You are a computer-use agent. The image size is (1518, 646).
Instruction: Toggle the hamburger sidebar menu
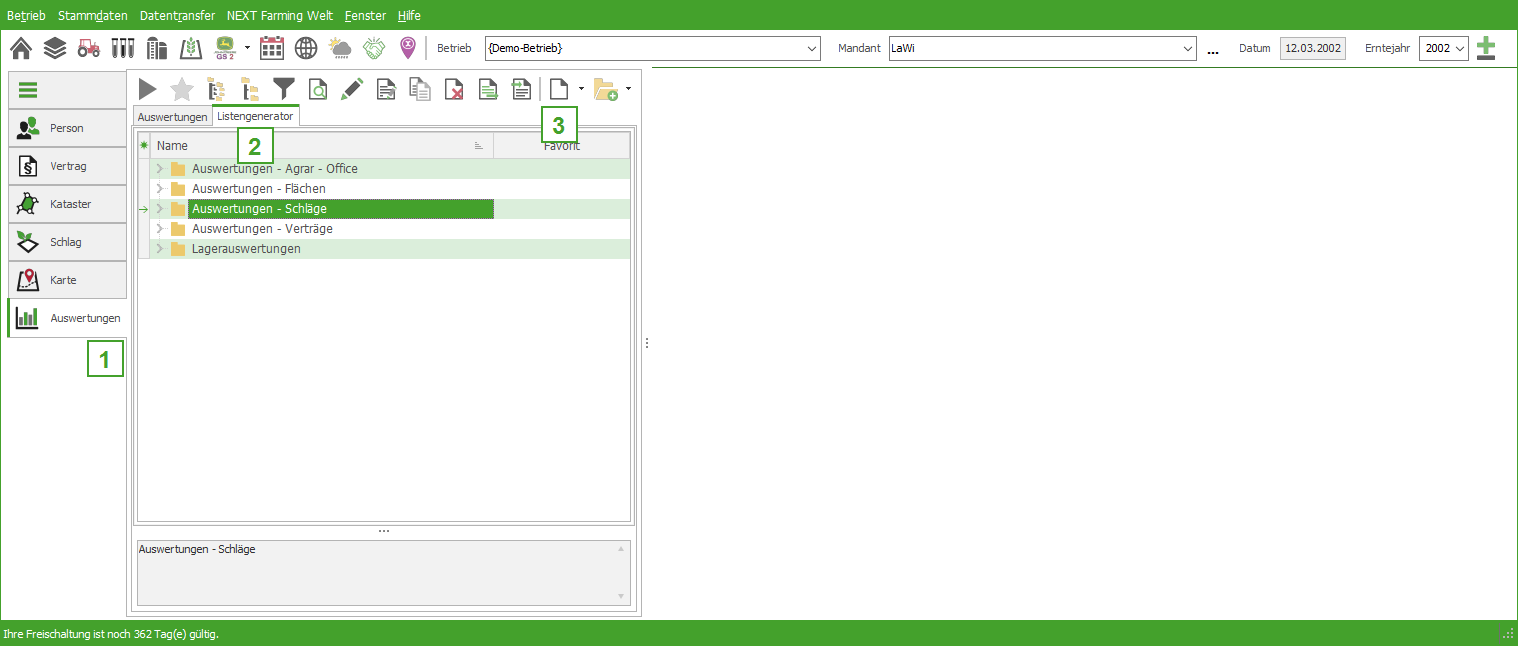[28, 90]
